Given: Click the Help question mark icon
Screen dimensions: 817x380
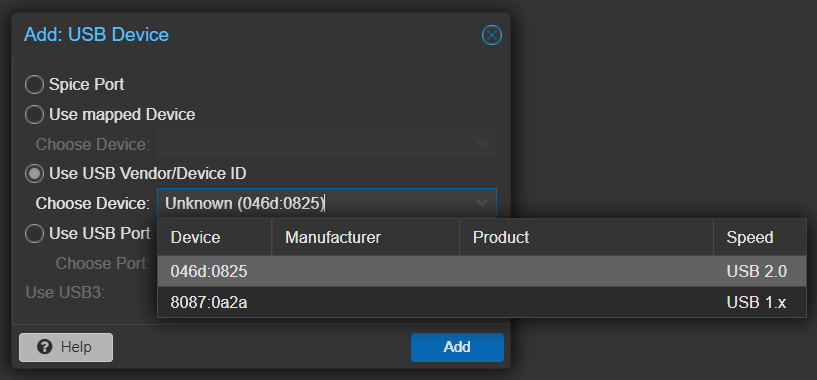Looking at the screenshot, I should pos(45,347).
